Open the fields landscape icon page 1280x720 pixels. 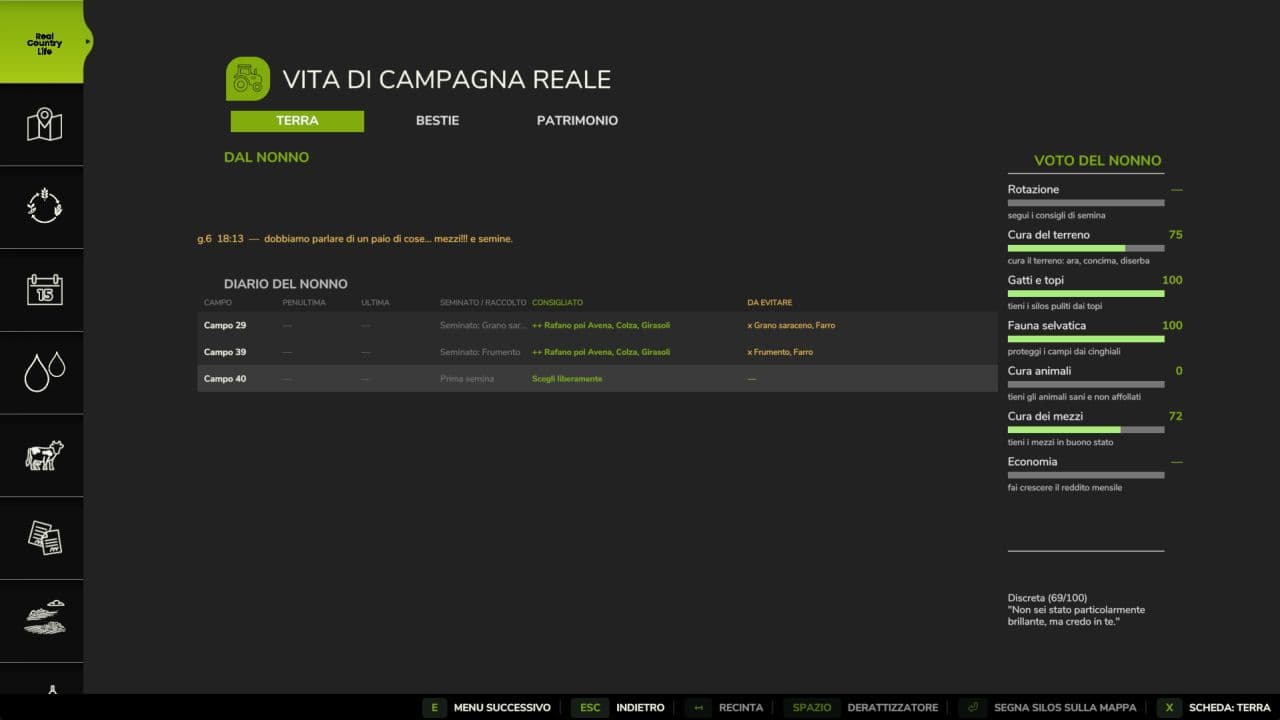[44, 618]
